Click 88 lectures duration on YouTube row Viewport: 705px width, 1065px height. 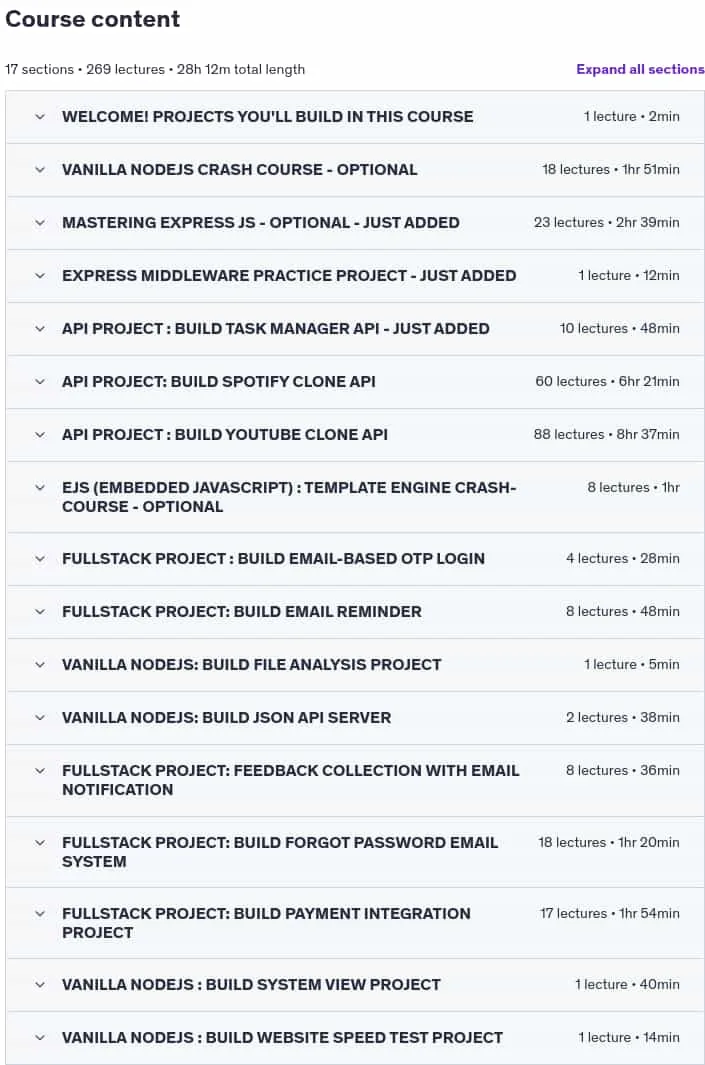(606, 435)
